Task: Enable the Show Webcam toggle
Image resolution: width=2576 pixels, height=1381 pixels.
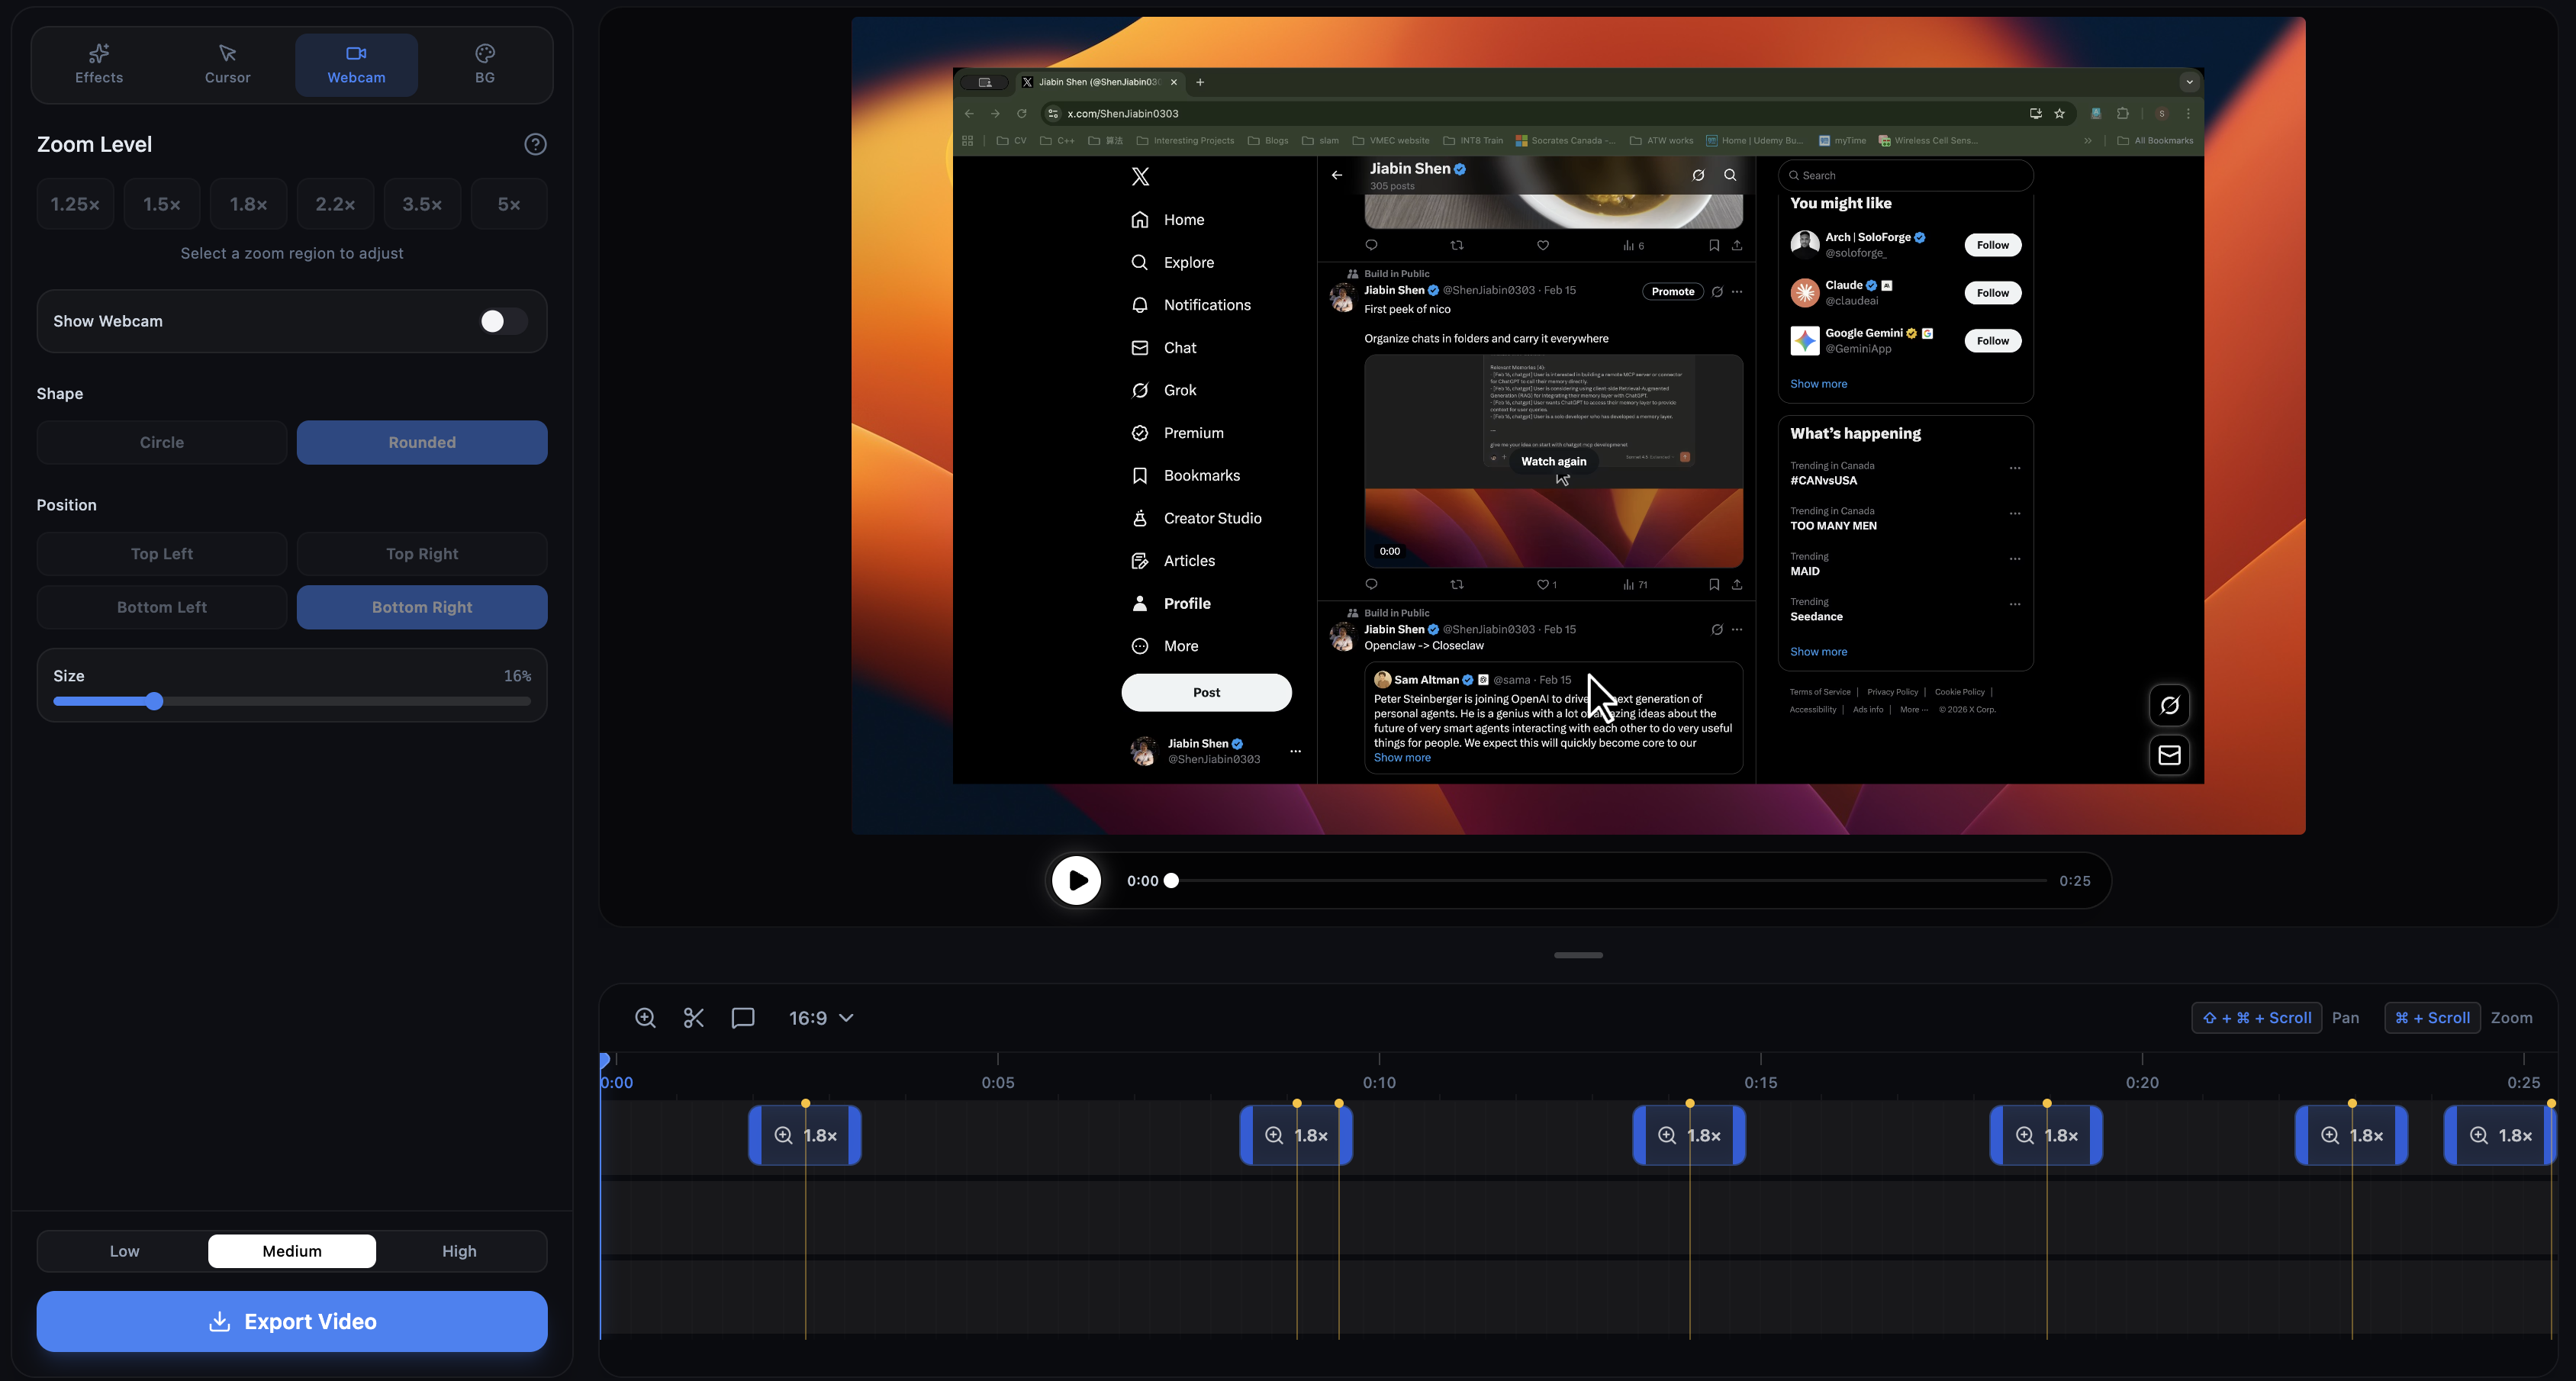Action: pos(501,321)
